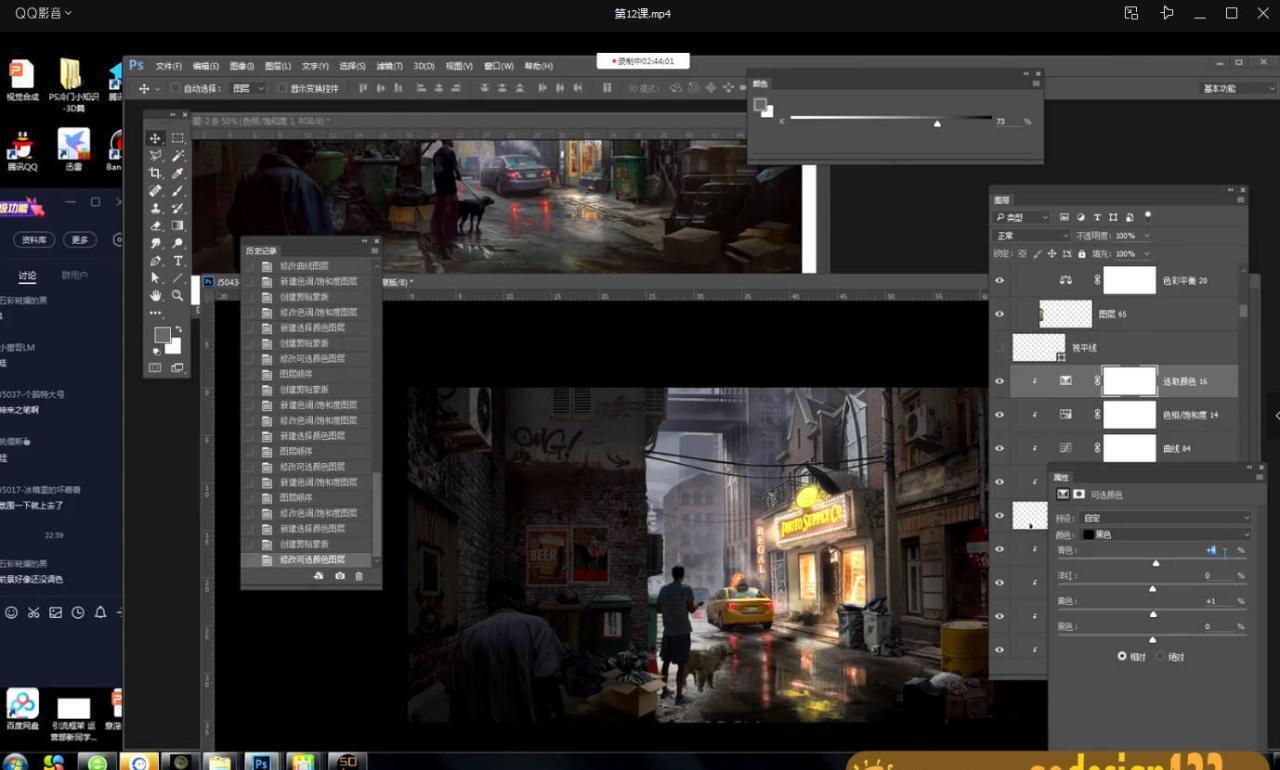The image size is (1280, 770).
Task: Click the 基本功能 workspace switcher
Action: (1224, 88)
